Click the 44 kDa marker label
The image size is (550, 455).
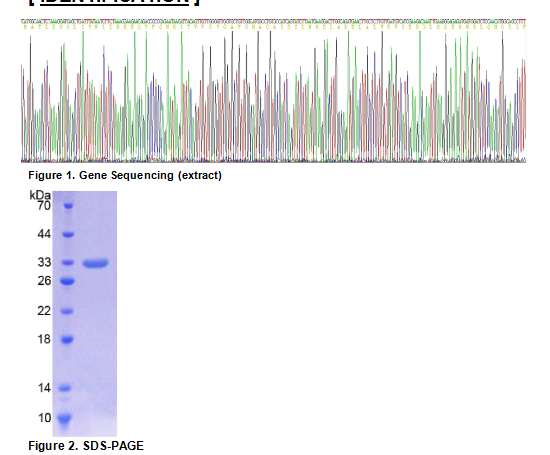44,234
